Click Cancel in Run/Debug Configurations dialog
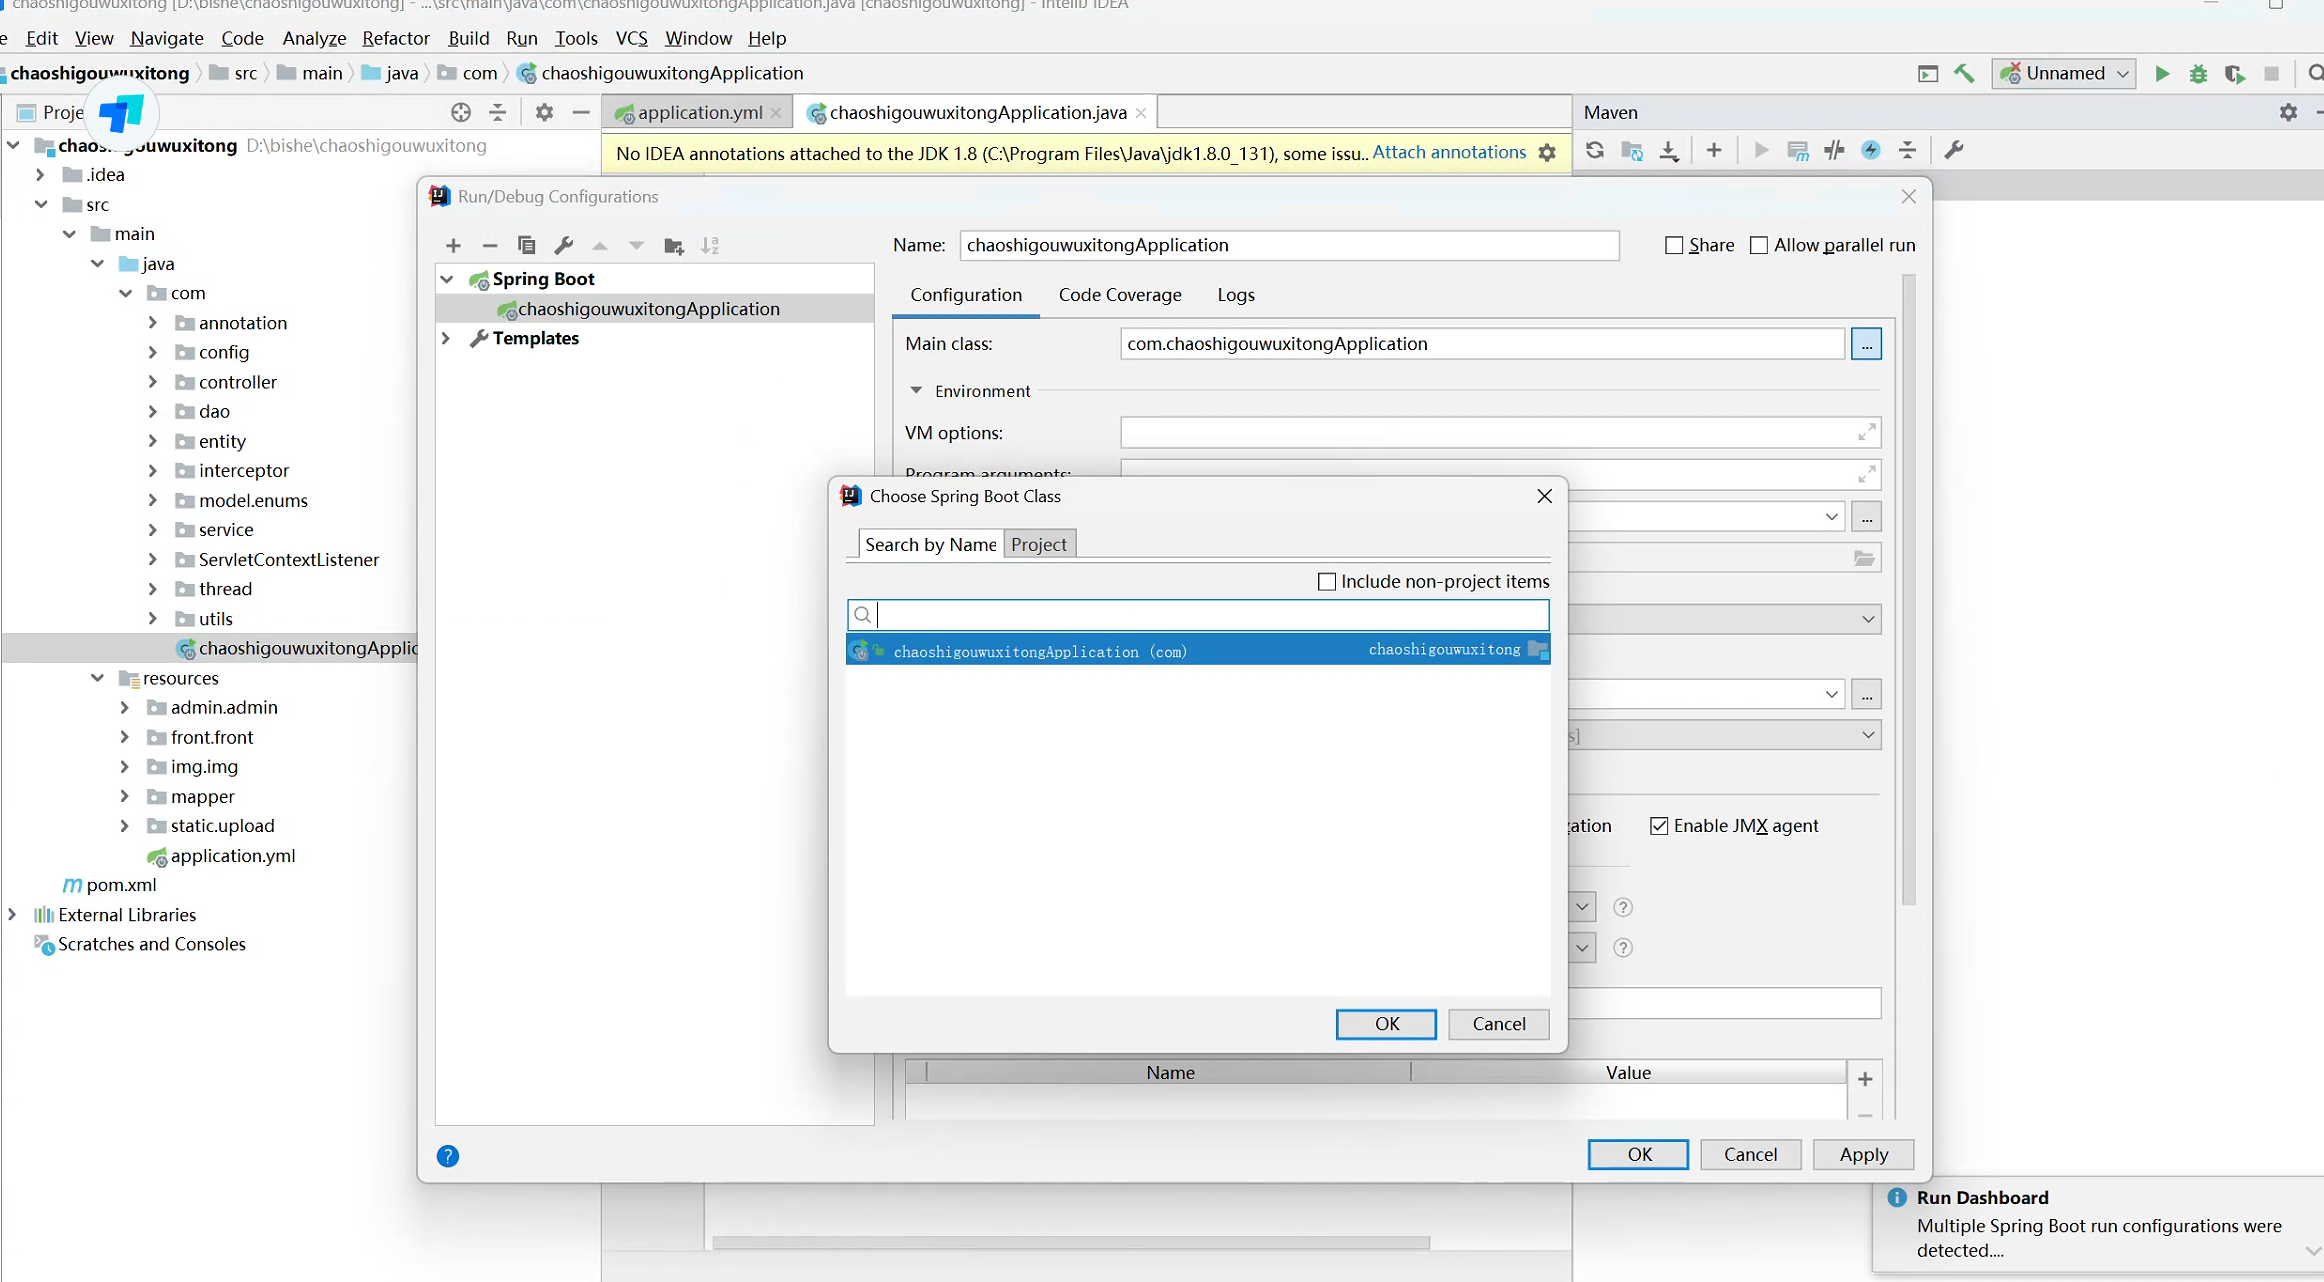The width and height of the screenshot is (2324, 1282). [1751, 1155]
